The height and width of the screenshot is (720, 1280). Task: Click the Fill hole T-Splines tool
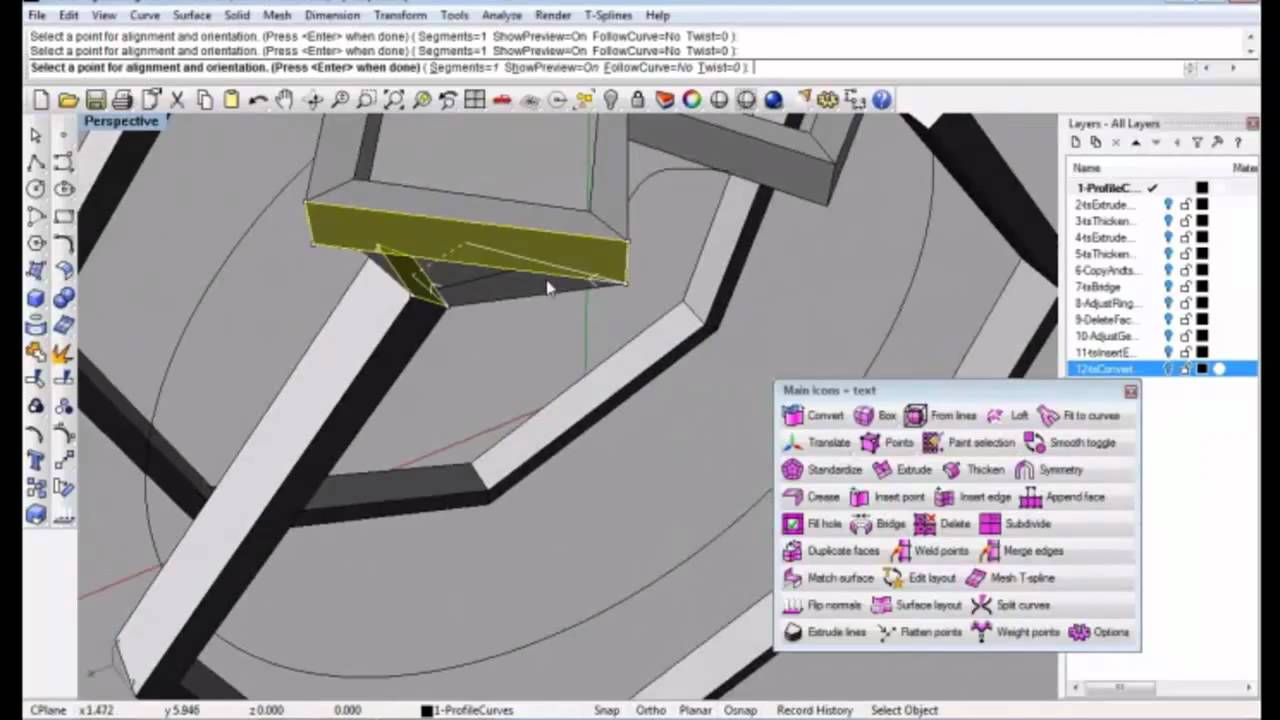point(812,524)
